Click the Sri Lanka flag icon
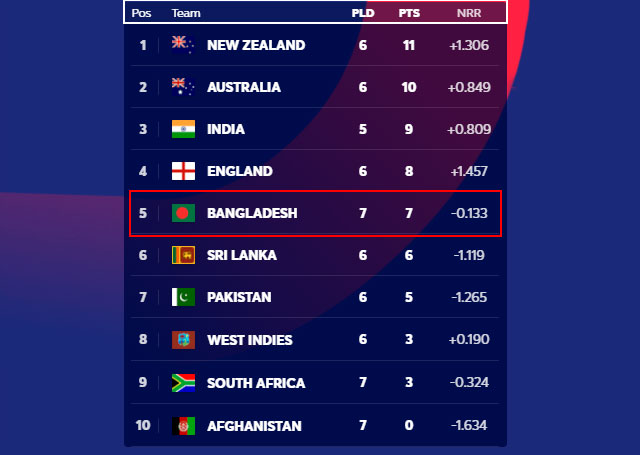640x455 pixels. point(183,255)
